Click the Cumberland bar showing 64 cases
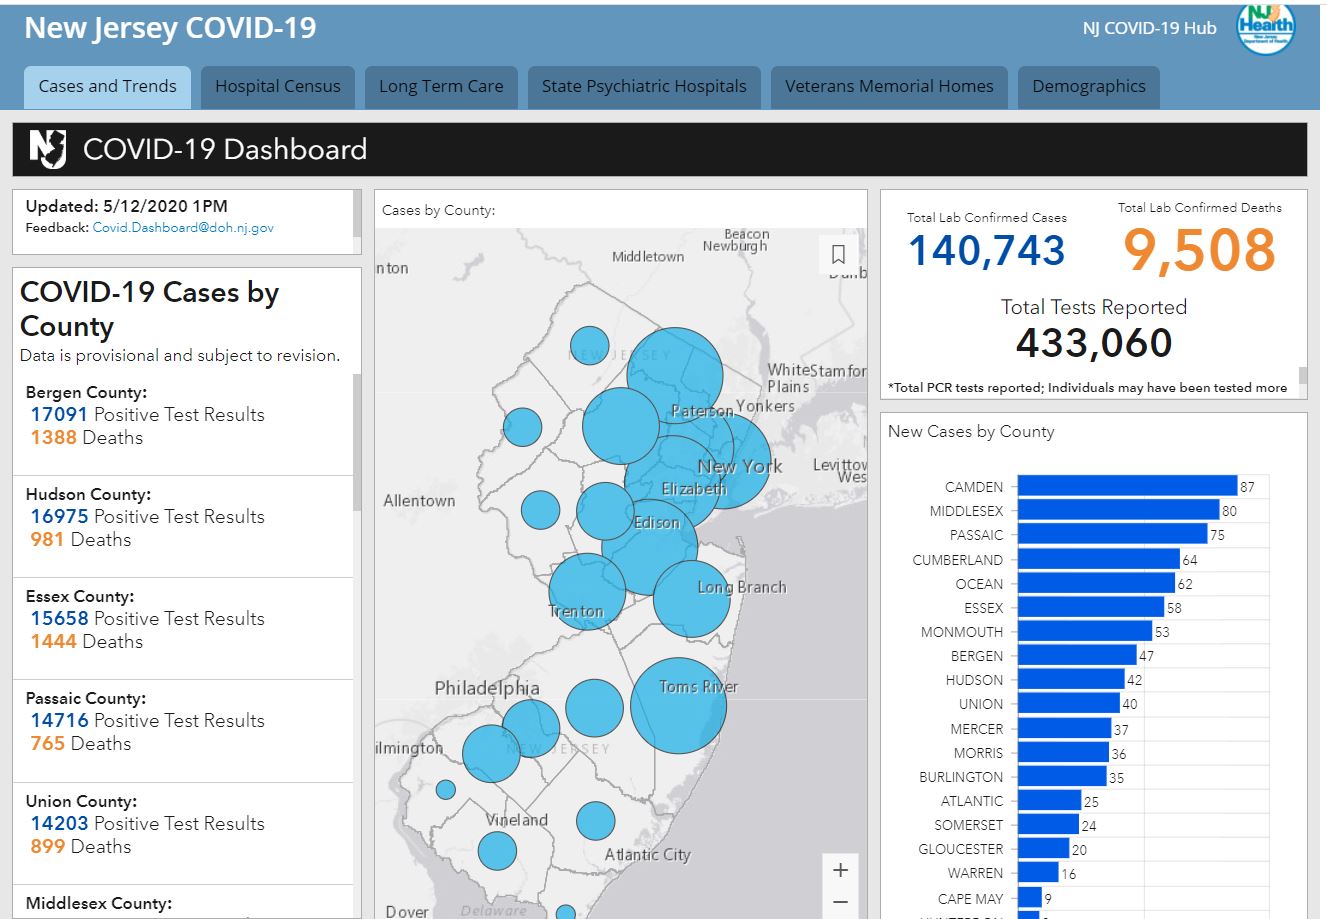Screen dimensions: 1327x919 click(1099, 559)
